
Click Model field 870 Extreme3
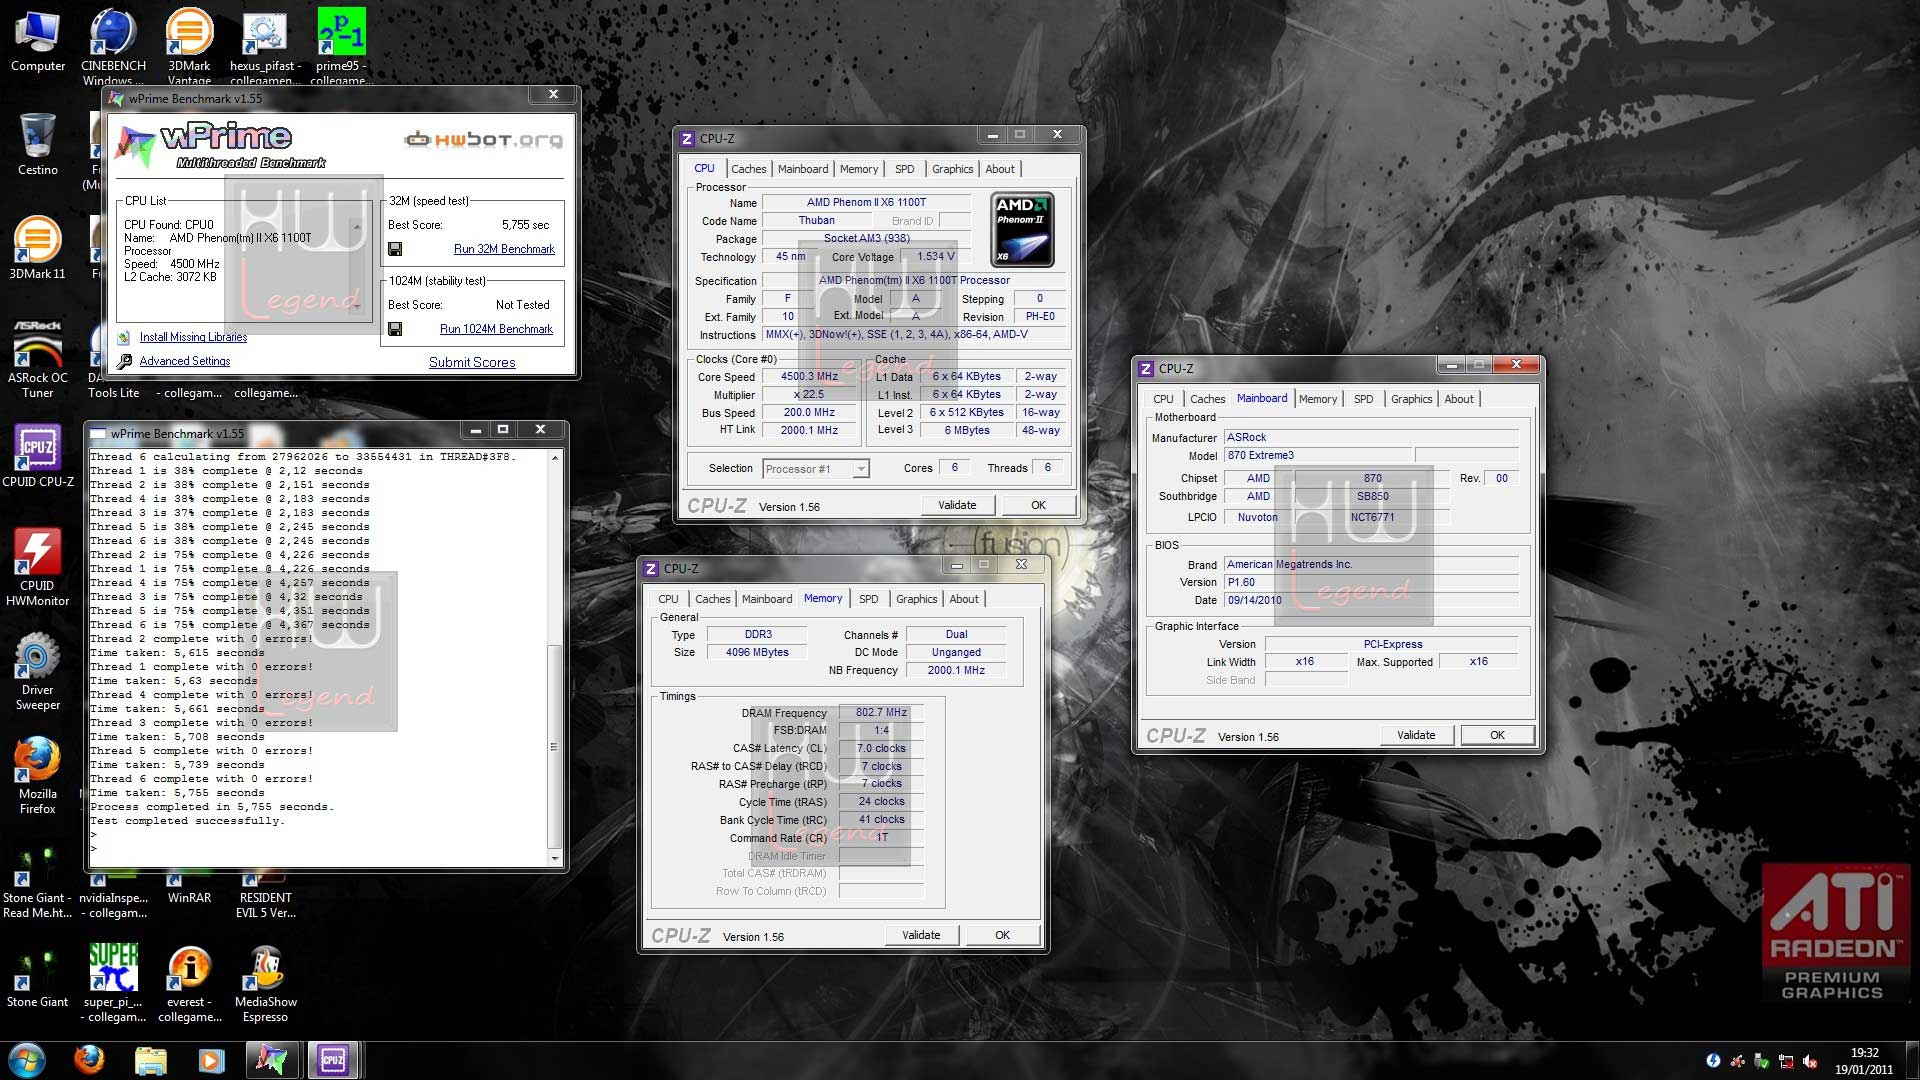click(x=1318, y=455)
